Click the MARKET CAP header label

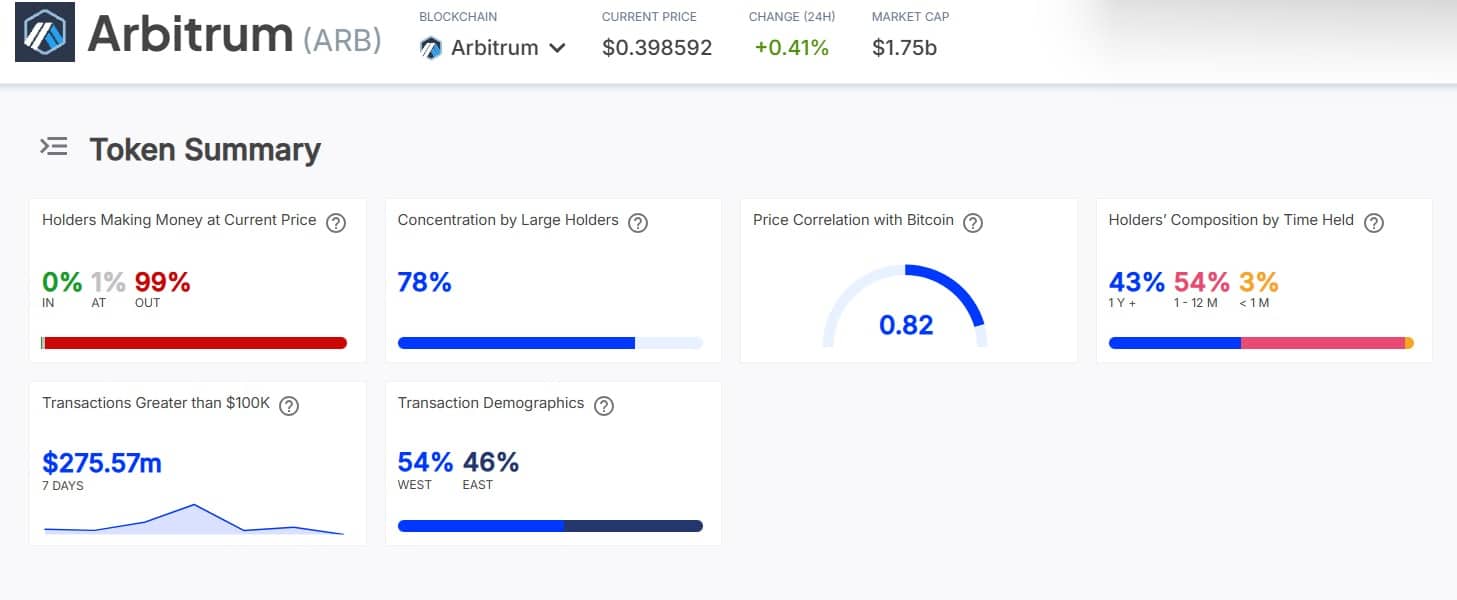pos(911,17)
